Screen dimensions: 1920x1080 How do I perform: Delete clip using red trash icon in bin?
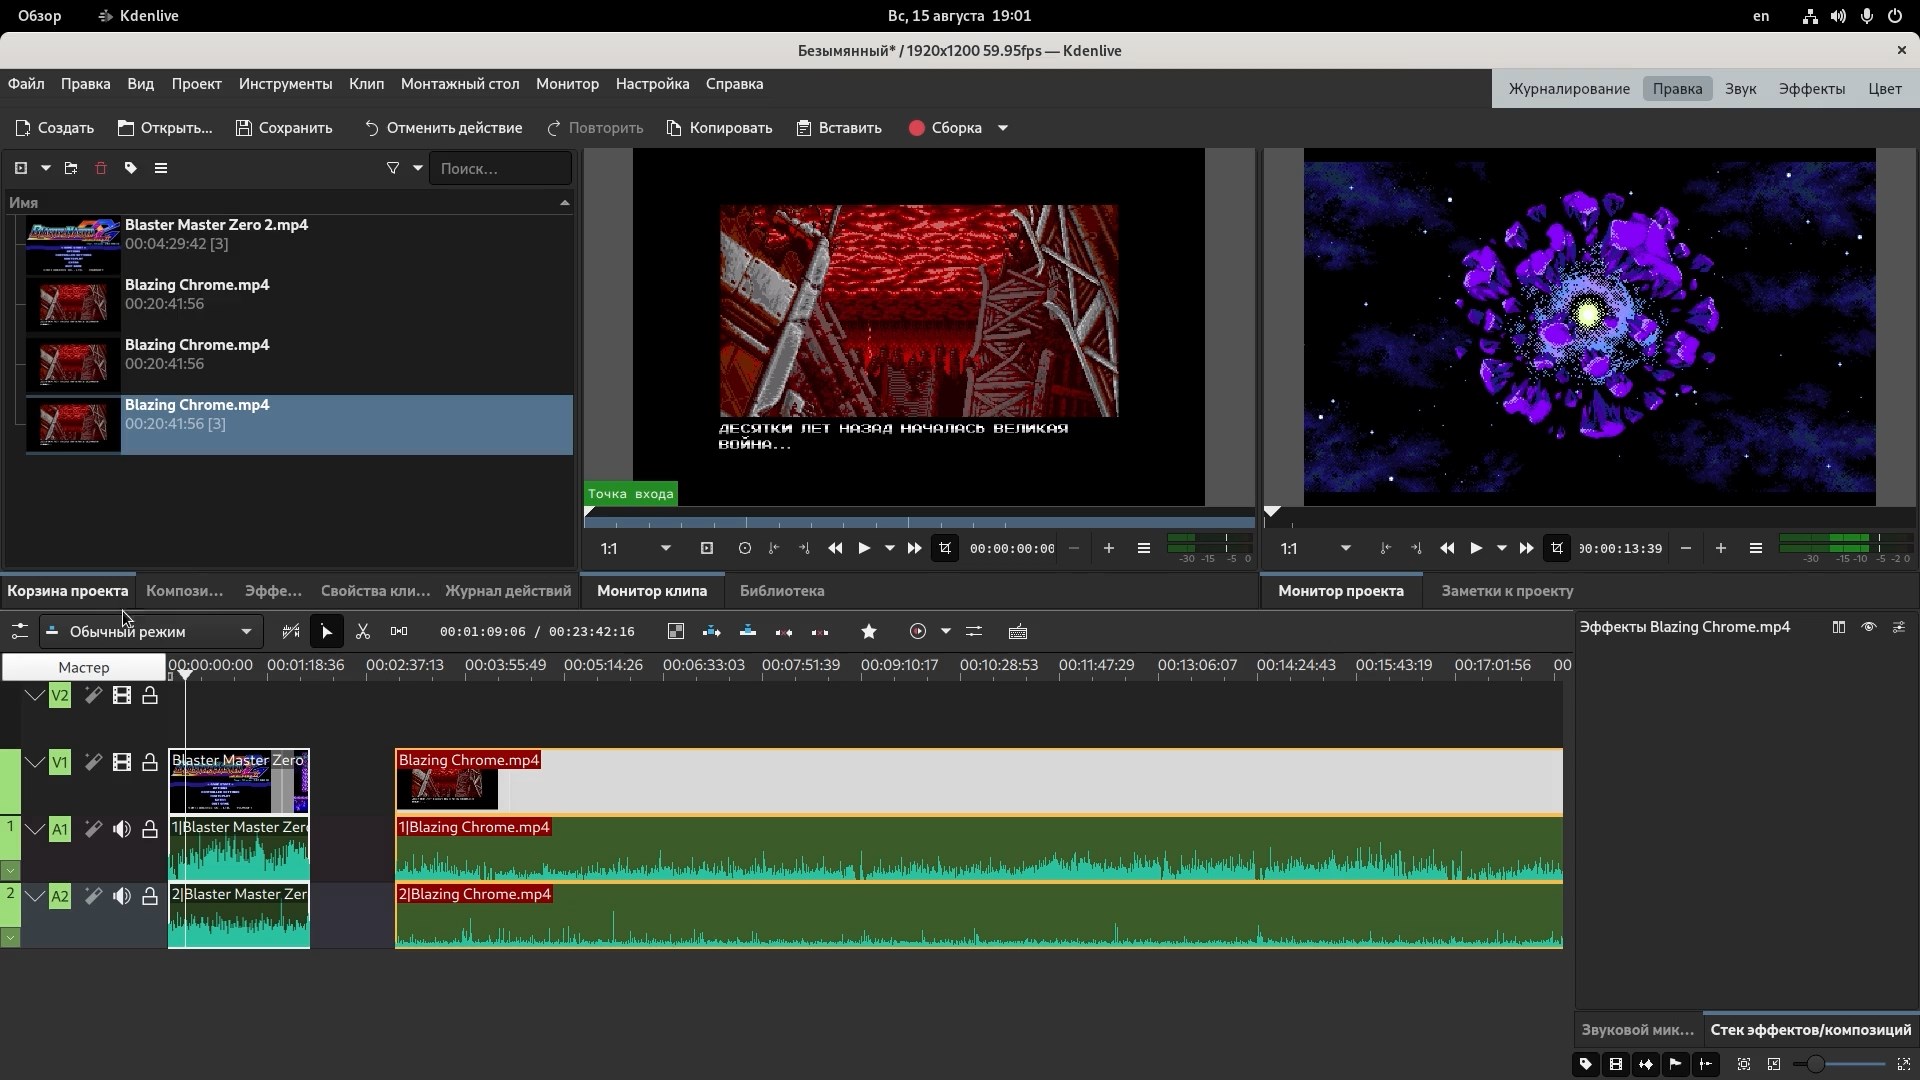pyautogui.click(x=100, y=168)
